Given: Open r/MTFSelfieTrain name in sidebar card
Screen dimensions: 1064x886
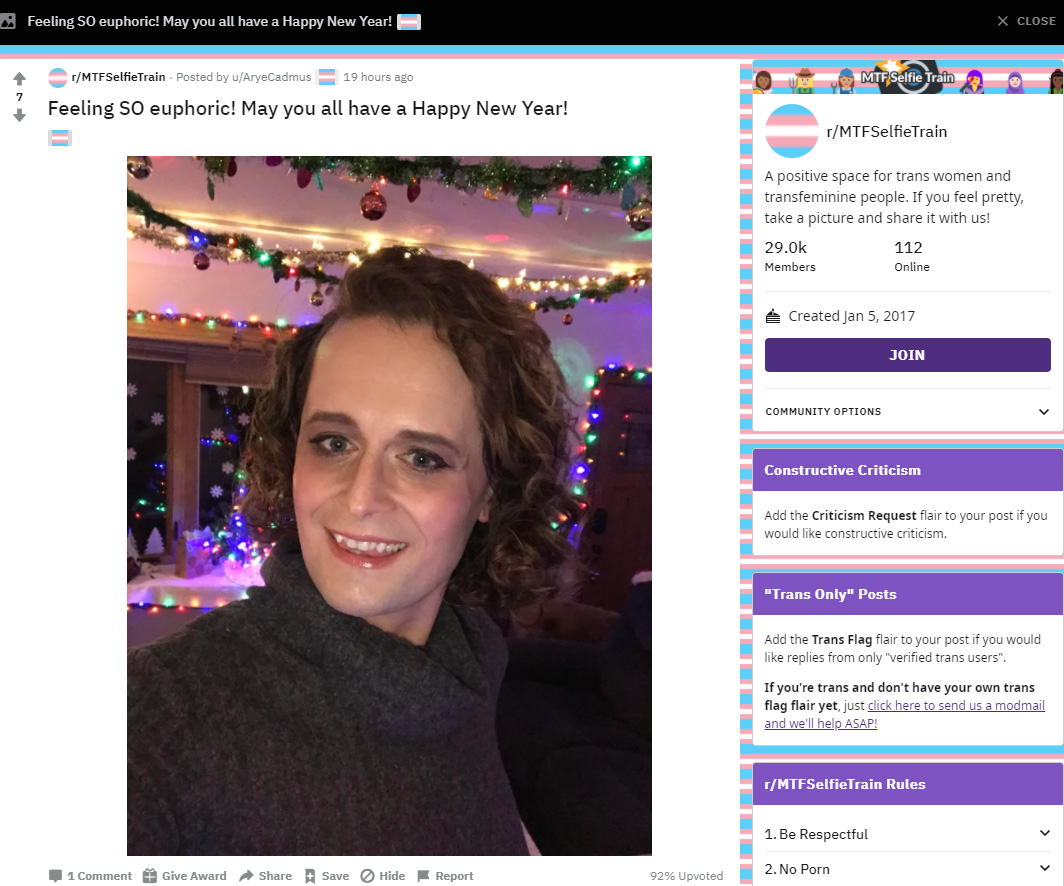Looking at the screenshot, I should (x=886, y=132).
